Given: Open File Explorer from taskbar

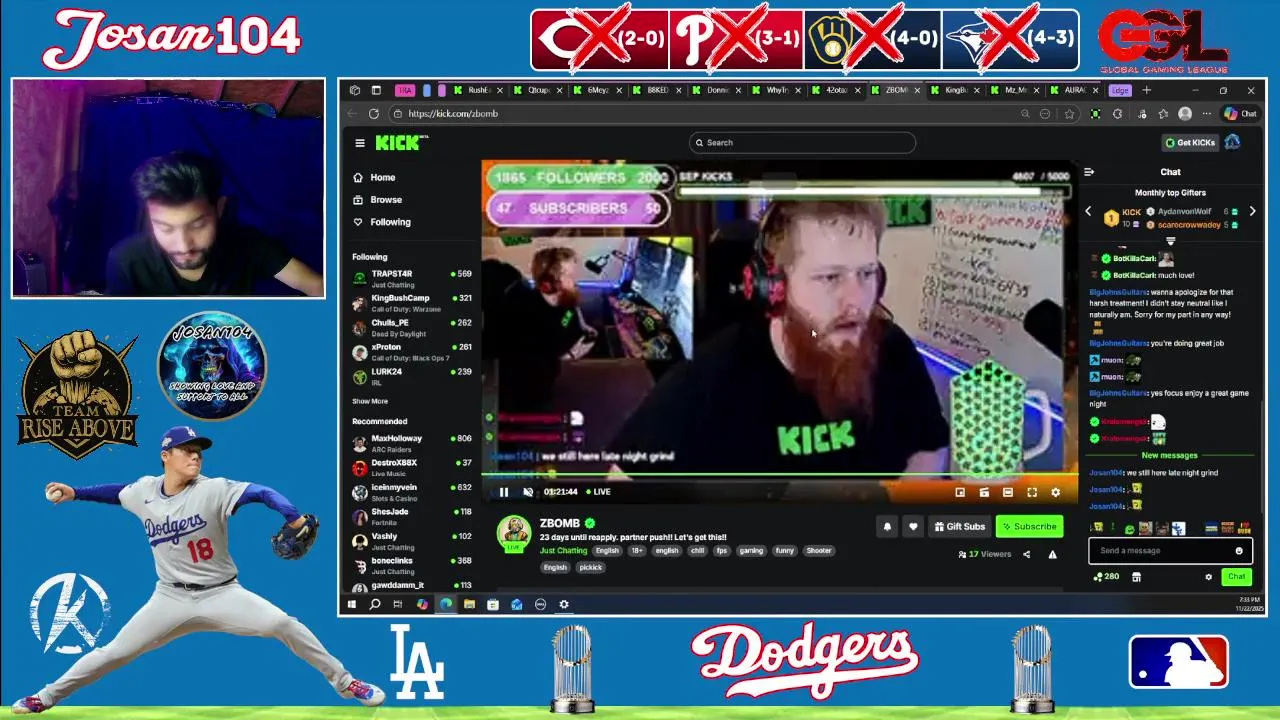Looking at the screenshot, I should tap(469, 604).
